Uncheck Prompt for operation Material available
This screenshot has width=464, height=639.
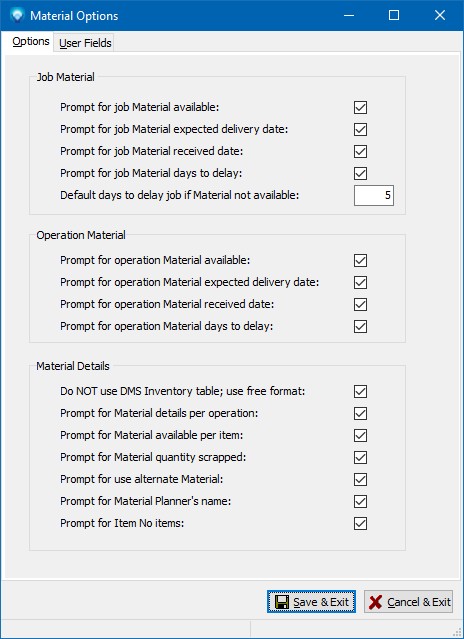(361, 260)
